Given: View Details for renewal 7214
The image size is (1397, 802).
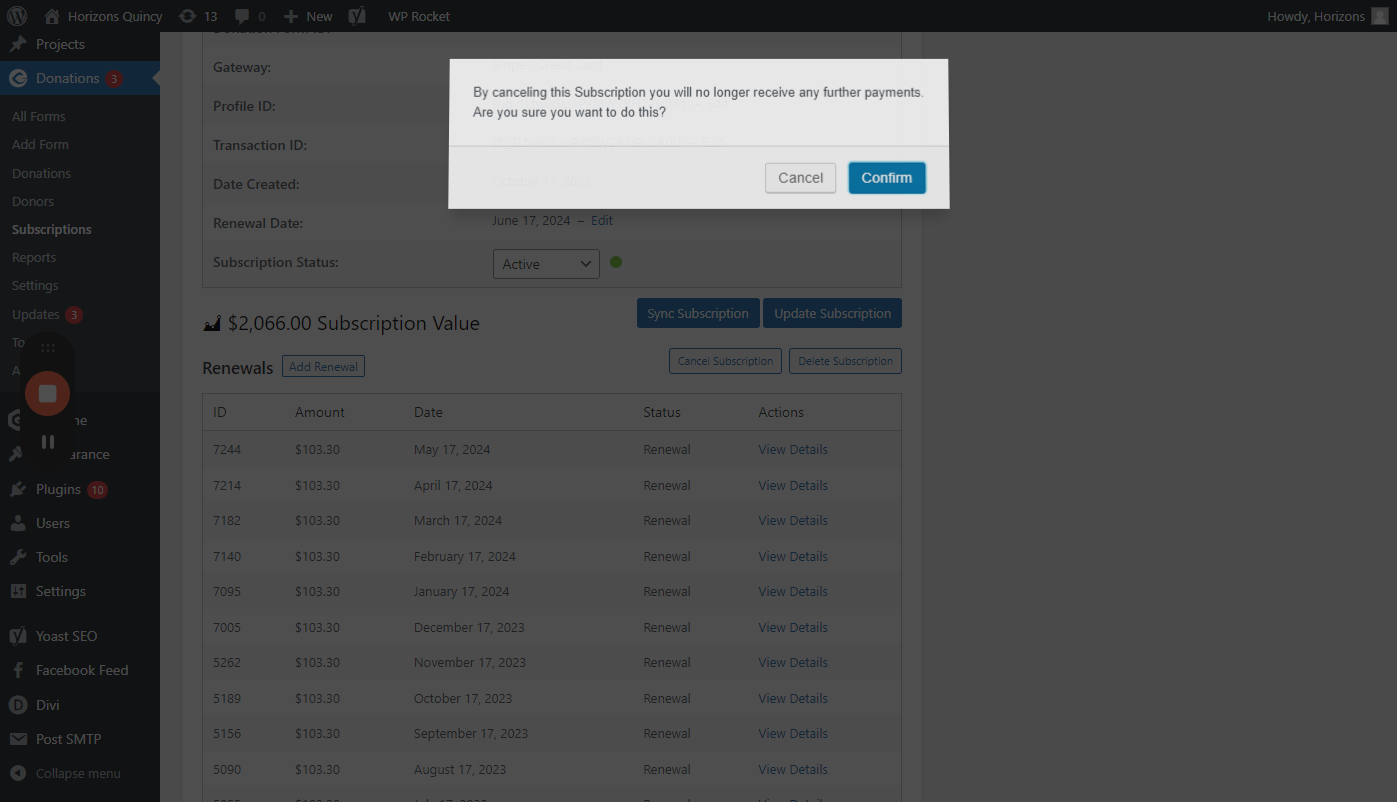Looking at the screenshot, I should (x=793, y=485).
